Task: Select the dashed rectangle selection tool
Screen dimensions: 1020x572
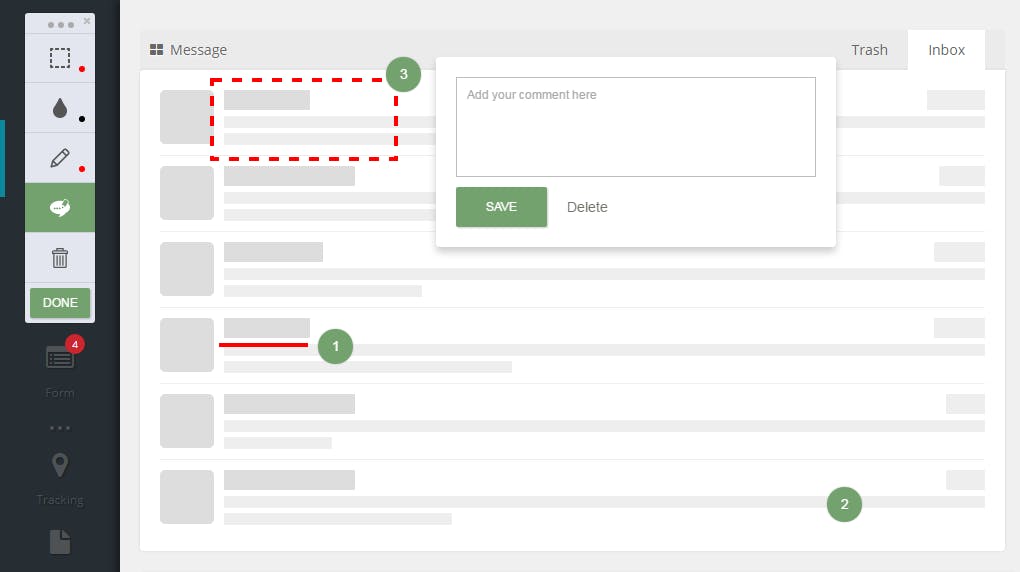Action: coord(60,58)
